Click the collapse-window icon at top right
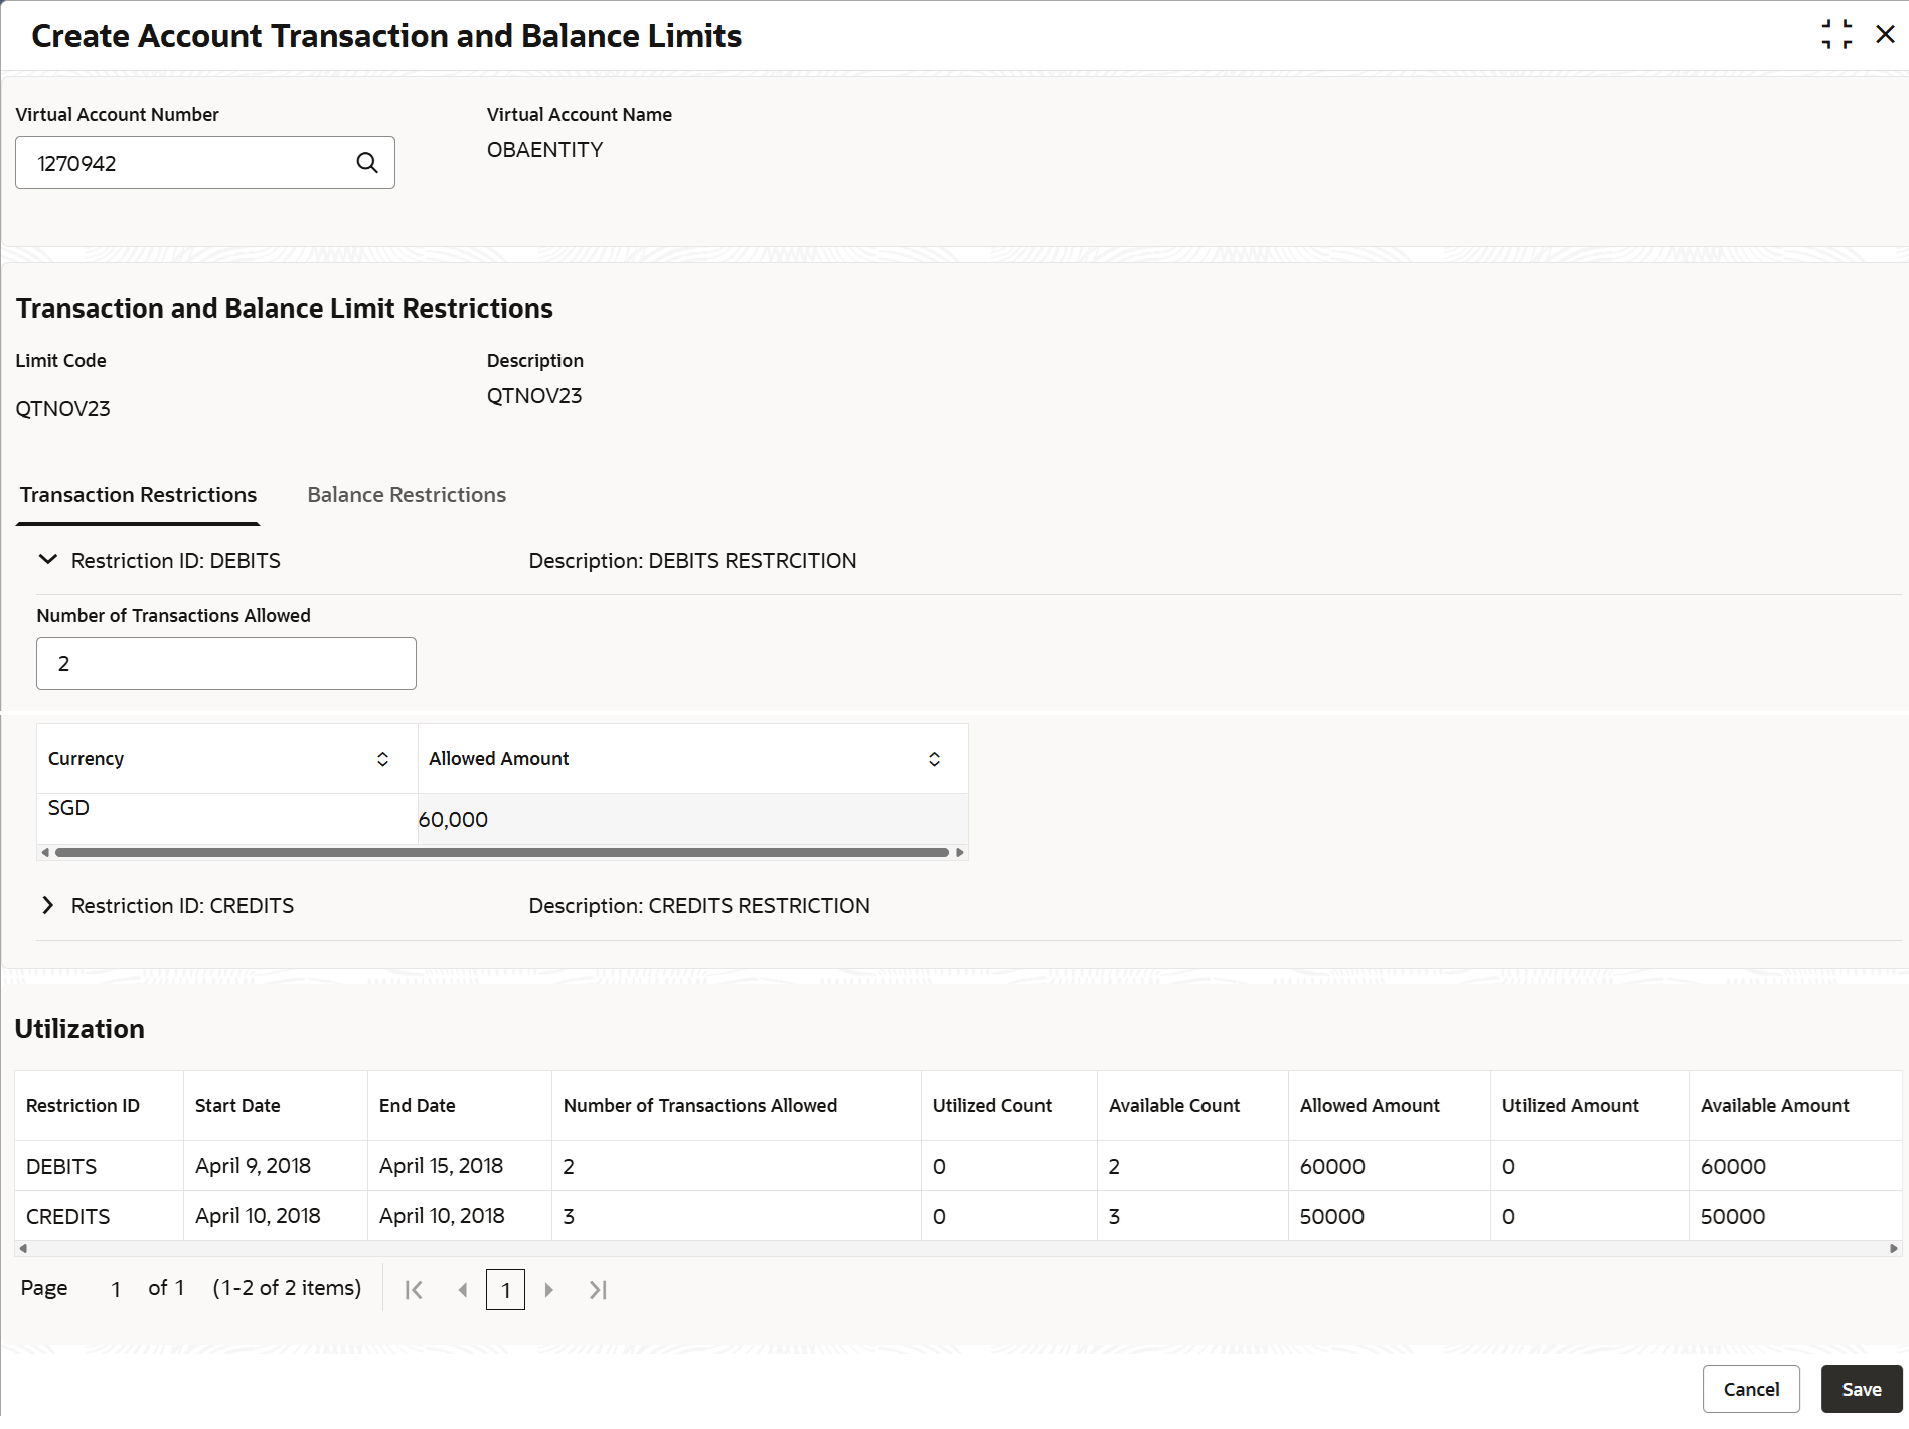Image resolution: width=1909 pixels, height=1429 pixels. point(1836,35)
